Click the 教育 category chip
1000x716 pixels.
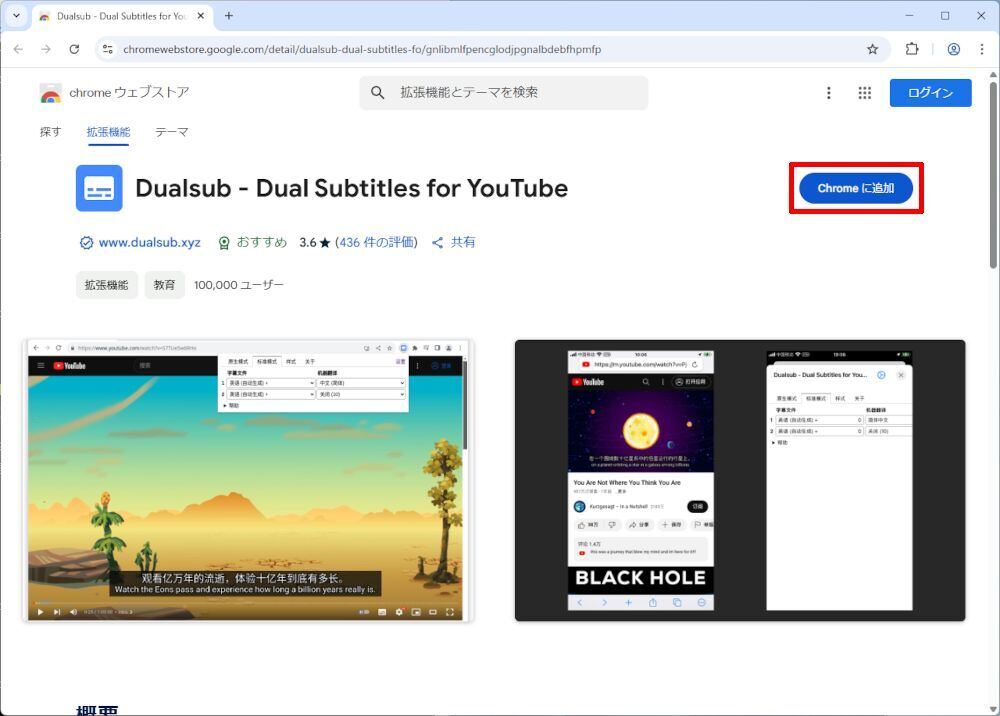tap(165, 285)
